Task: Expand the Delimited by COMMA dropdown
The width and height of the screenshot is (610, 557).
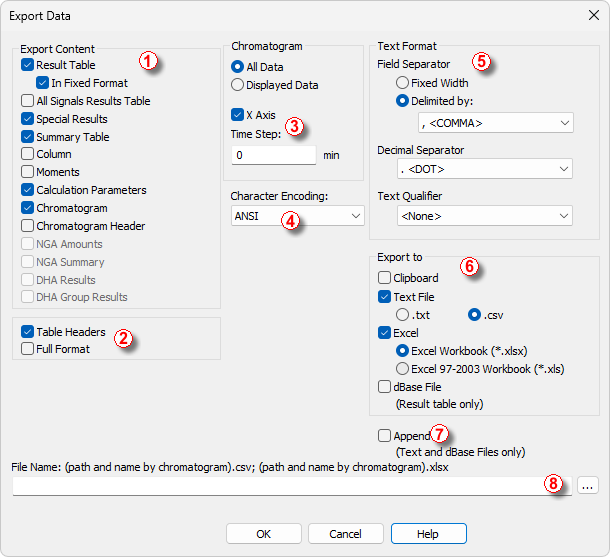Action: (x=496, y=123)
